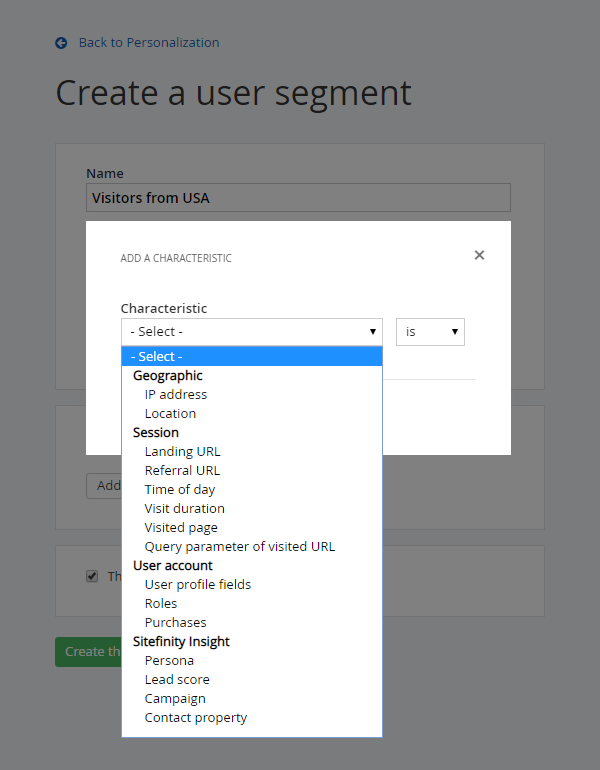Open the Back to Personalization link
This screenshot has height=770, width=600.
click(x=148, y=43)
